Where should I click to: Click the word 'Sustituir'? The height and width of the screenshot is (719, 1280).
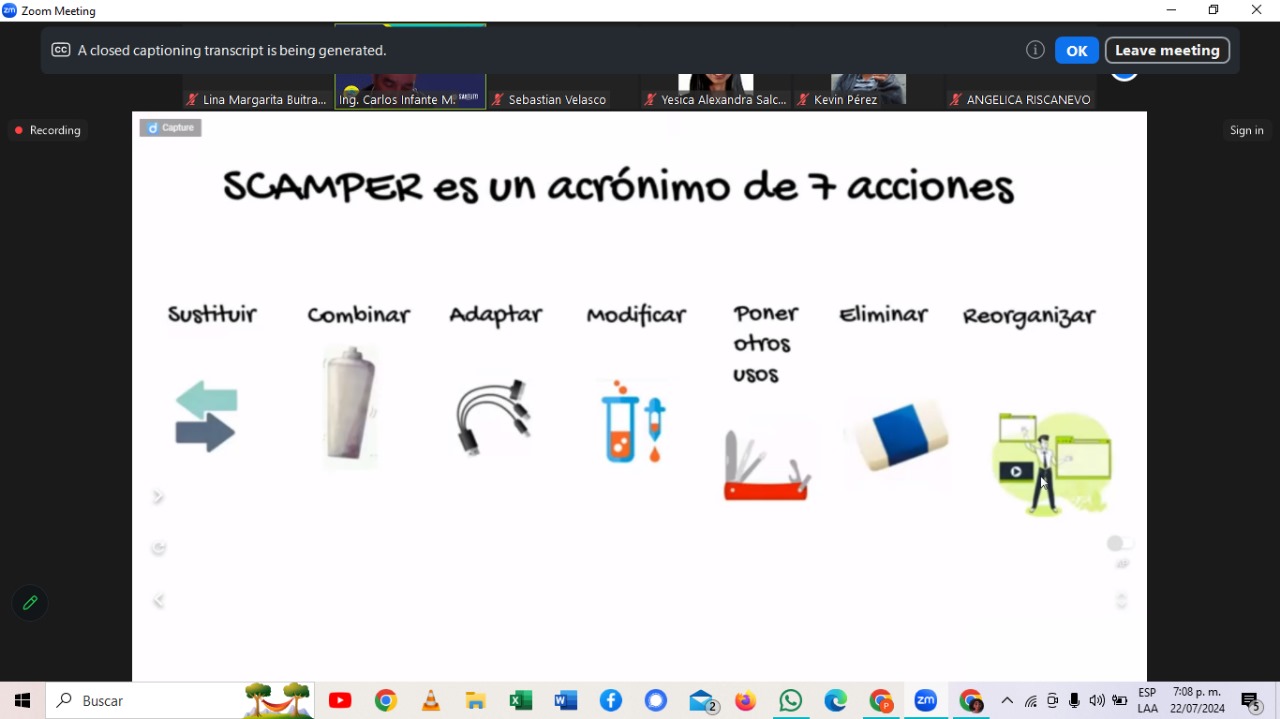point(212,315)
